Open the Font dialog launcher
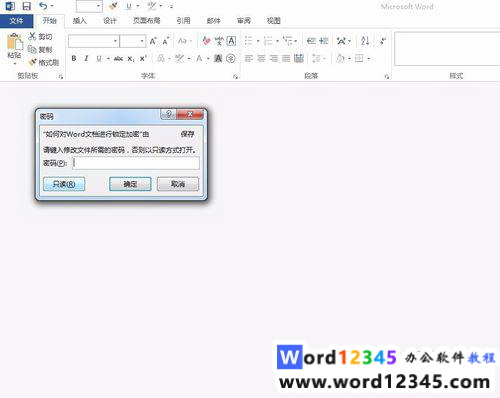Image resolution: width=500 pixels, height=398 pixels. tap(236, 77)
